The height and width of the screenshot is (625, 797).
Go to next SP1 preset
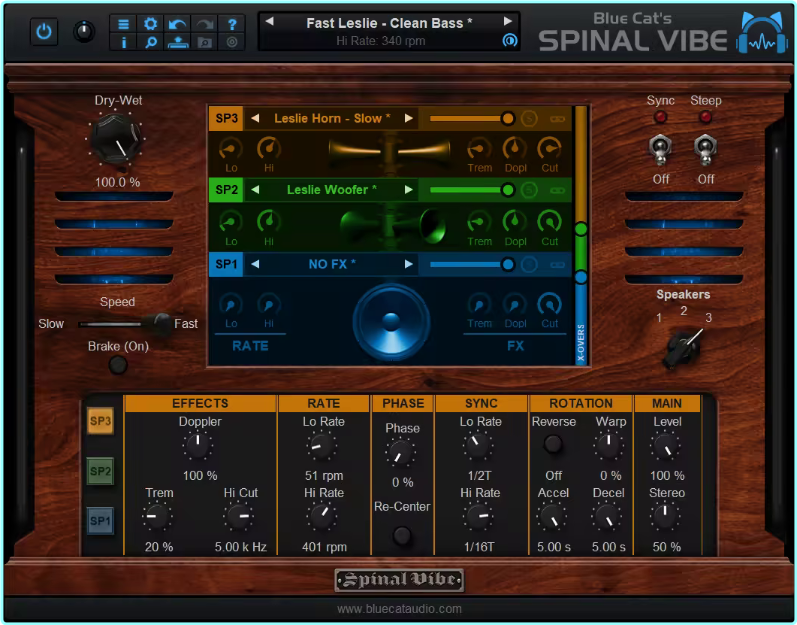pyautogui.click(x=409, y=264)
